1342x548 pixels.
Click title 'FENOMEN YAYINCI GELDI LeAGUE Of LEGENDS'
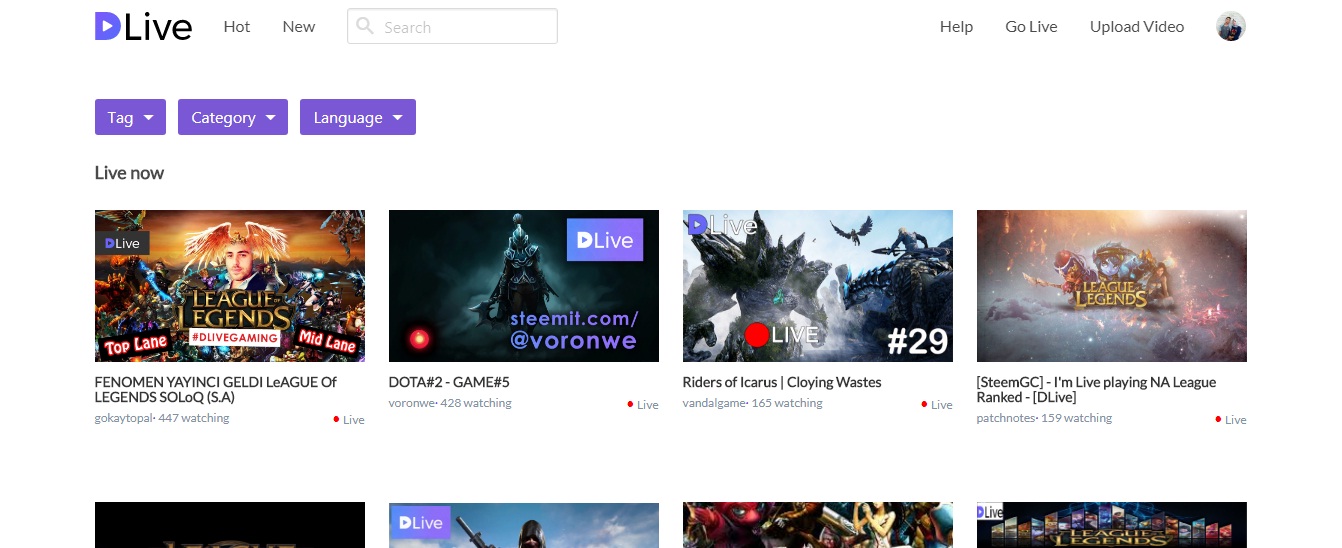[x=216, y=389]
